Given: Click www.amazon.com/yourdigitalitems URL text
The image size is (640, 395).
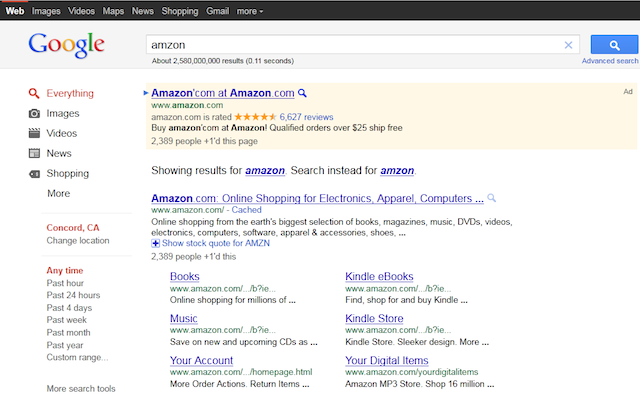Looking at the screenshot, I should point(411,372).
